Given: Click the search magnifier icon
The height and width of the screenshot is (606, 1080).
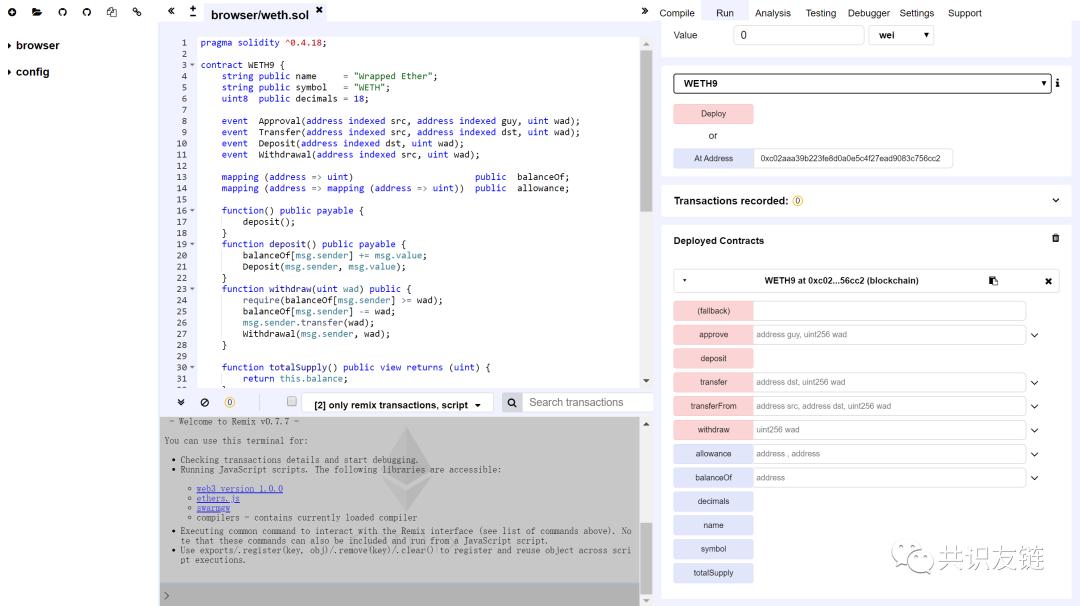Looking at the screenshot, I should coord(512,403).
